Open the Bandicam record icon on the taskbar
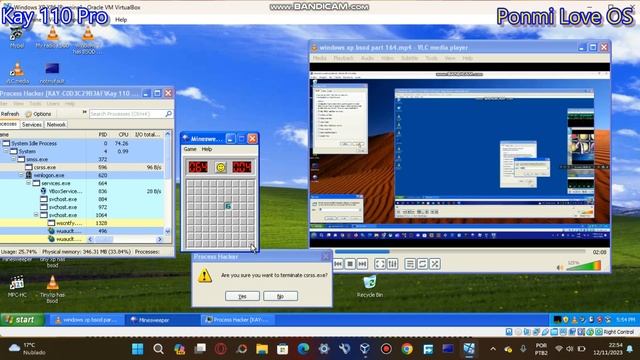 click(386, 349)
